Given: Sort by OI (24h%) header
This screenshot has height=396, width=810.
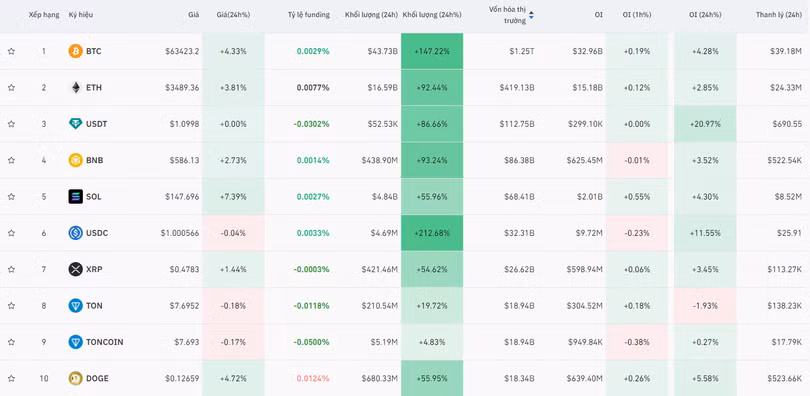Looking at the screenshot, I should pos(705,15).
